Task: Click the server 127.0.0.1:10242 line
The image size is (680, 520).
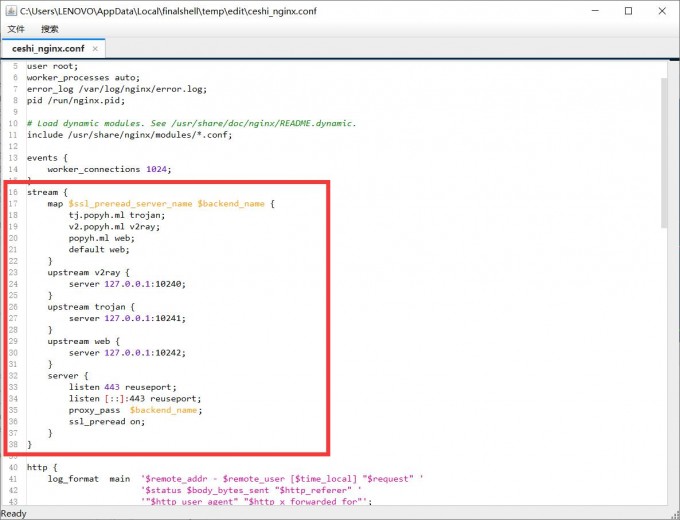Action: click(127, 353)
